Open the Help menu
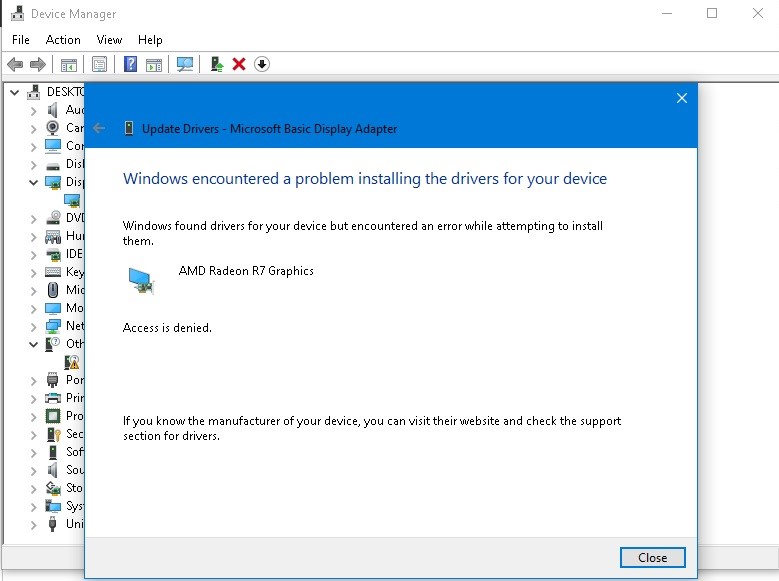Viewport: 779px width, 581px height. point(150,40)
